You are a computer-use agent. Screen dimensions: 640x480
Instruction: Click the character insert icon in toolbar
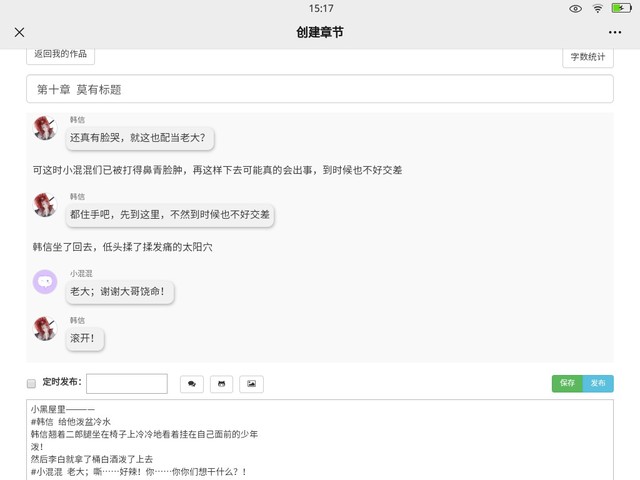point(221,384)
